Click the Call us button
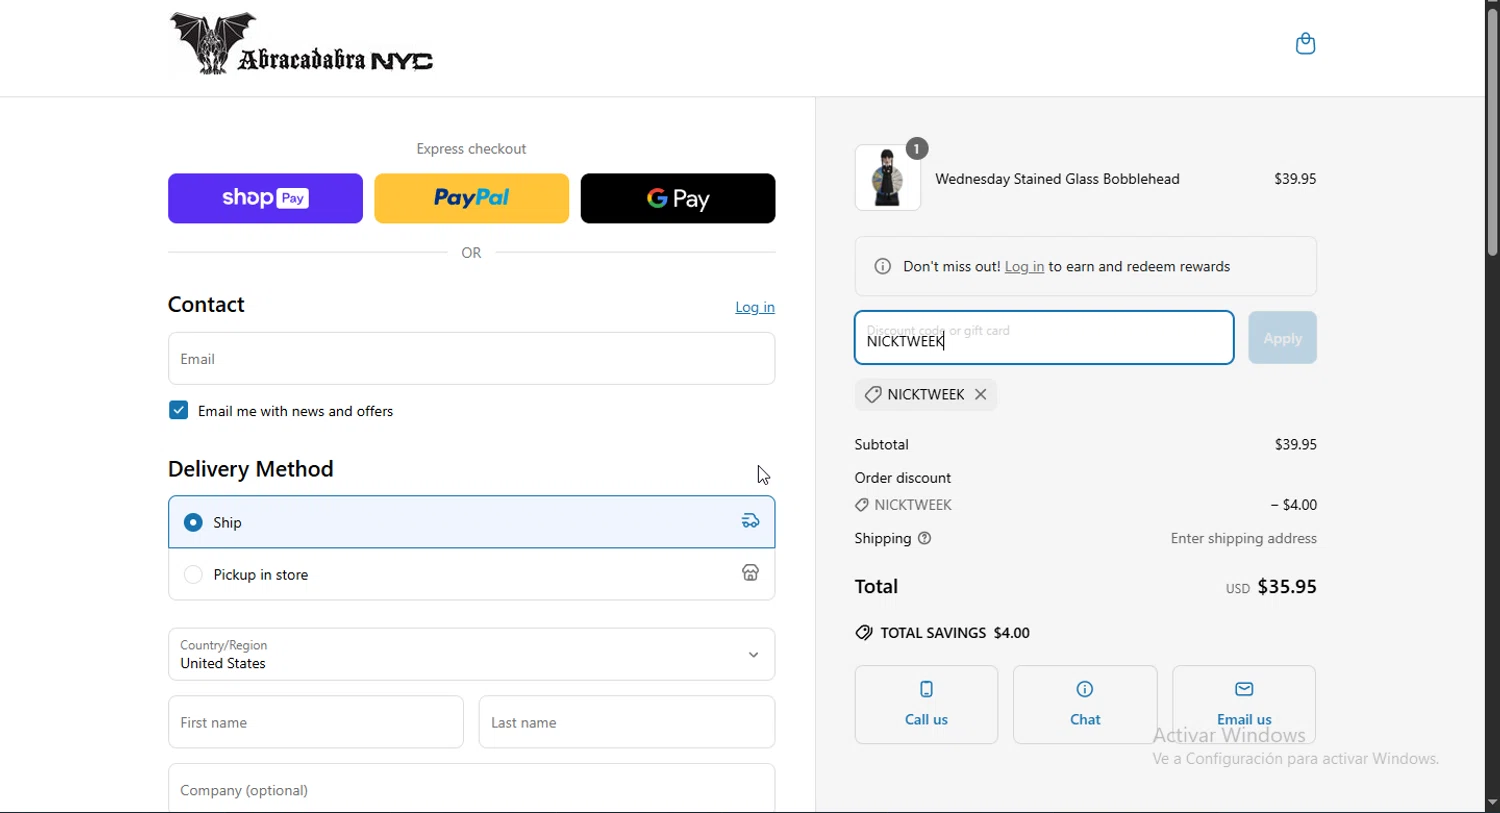 [926, 705]
